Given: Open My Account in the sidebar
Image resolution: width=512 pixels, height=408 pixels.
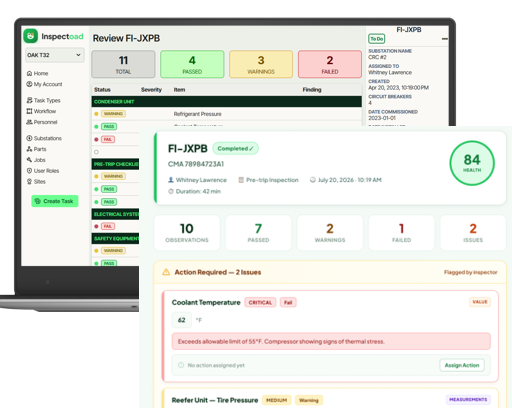Looking at the screenshot, I should pyautogui.click(x=44, y=84).
